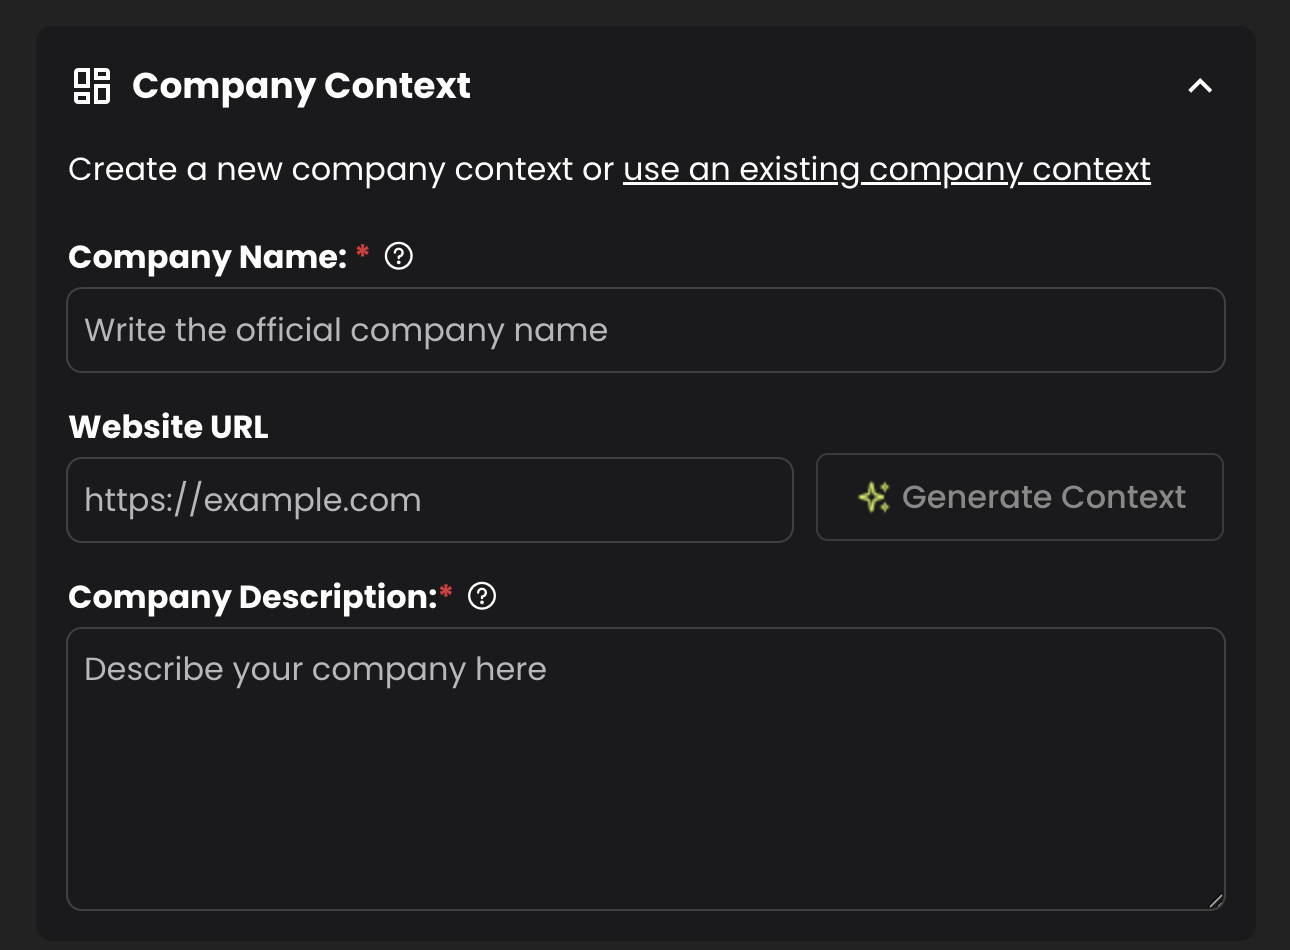Image resolution: width=1290 pixels, height=950 pixels.
Task: Click the textarea resize handle
Action: click(1215, 900)
